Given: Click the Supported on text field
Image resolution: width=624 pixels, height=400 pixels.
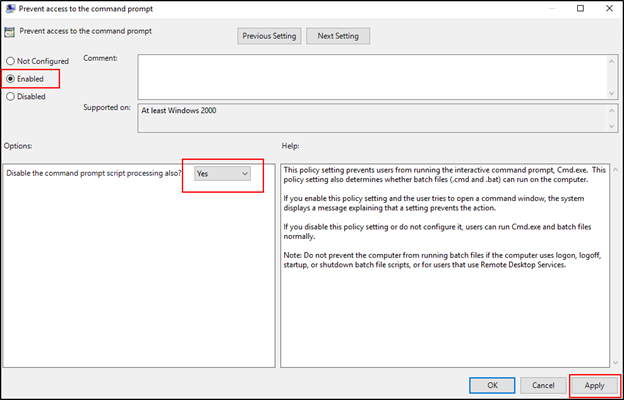Looking at the screenshot, I should click(x=370, y=117).
